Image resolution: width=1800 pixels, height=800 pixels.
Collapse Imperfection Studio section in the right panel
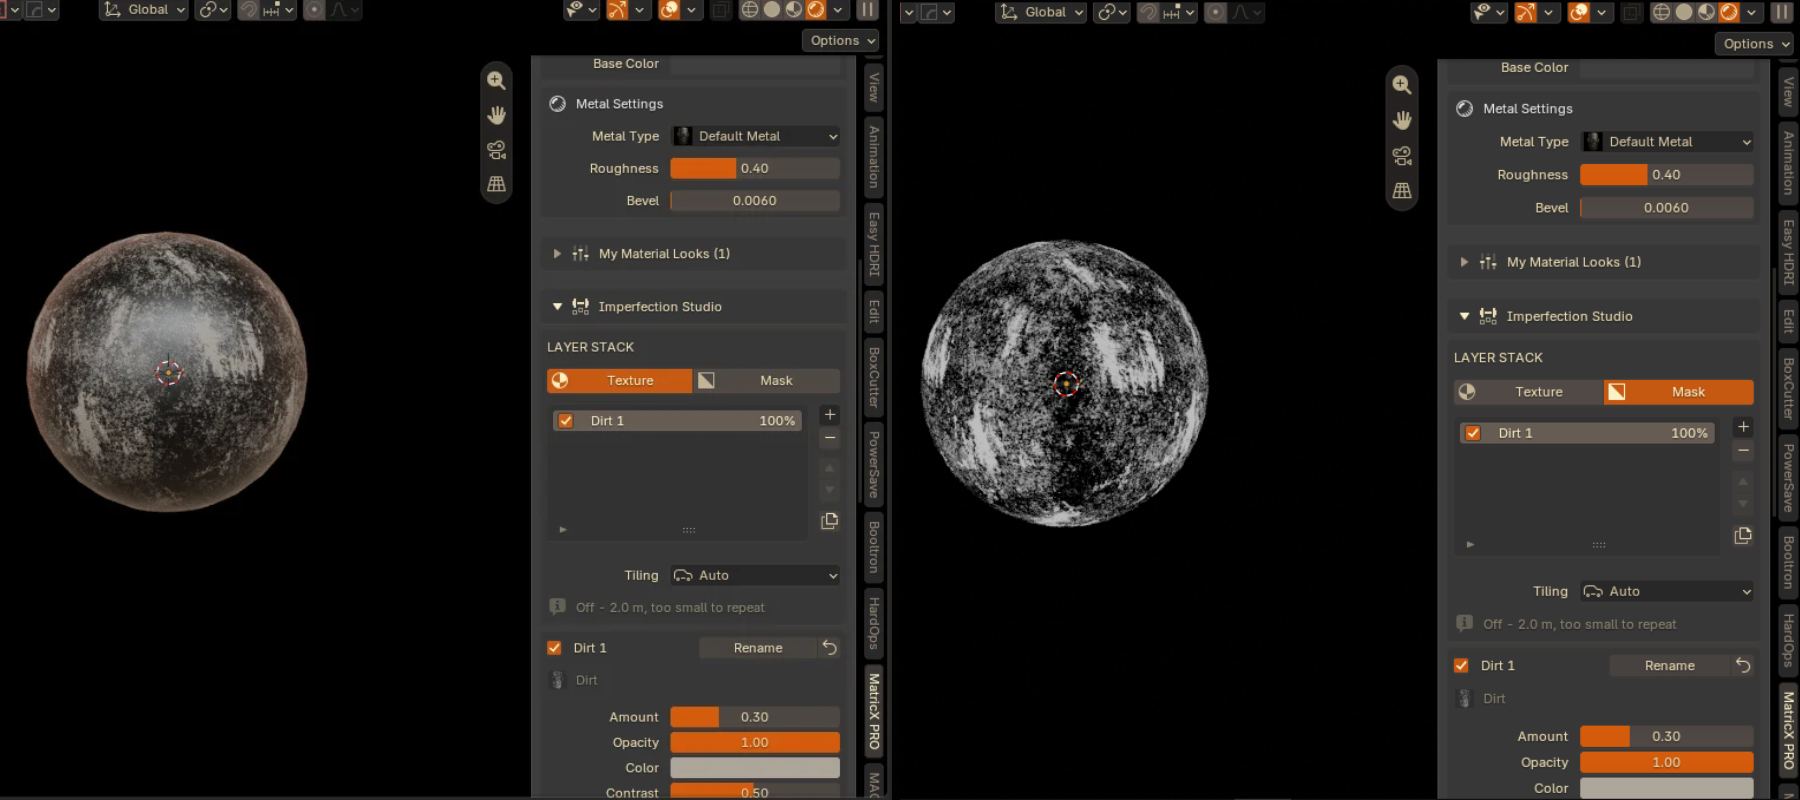click(1603, 316)
